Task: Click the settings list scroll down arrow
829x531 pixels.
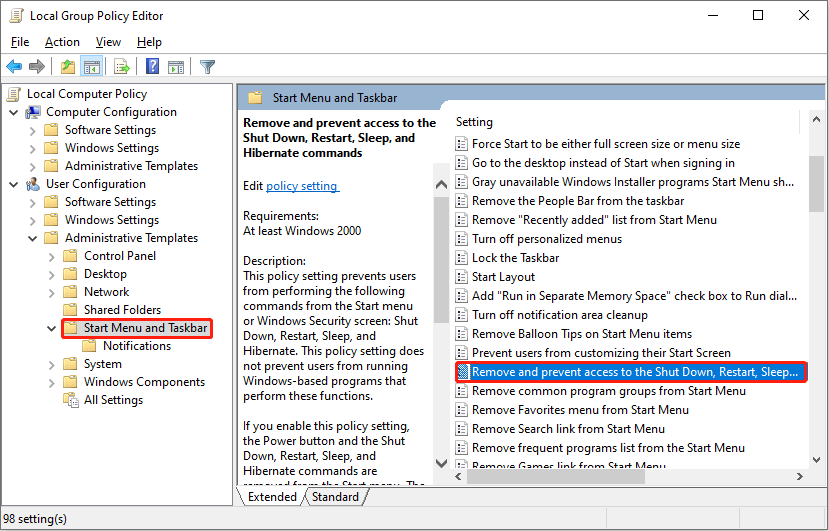Action: coord(816,460)
